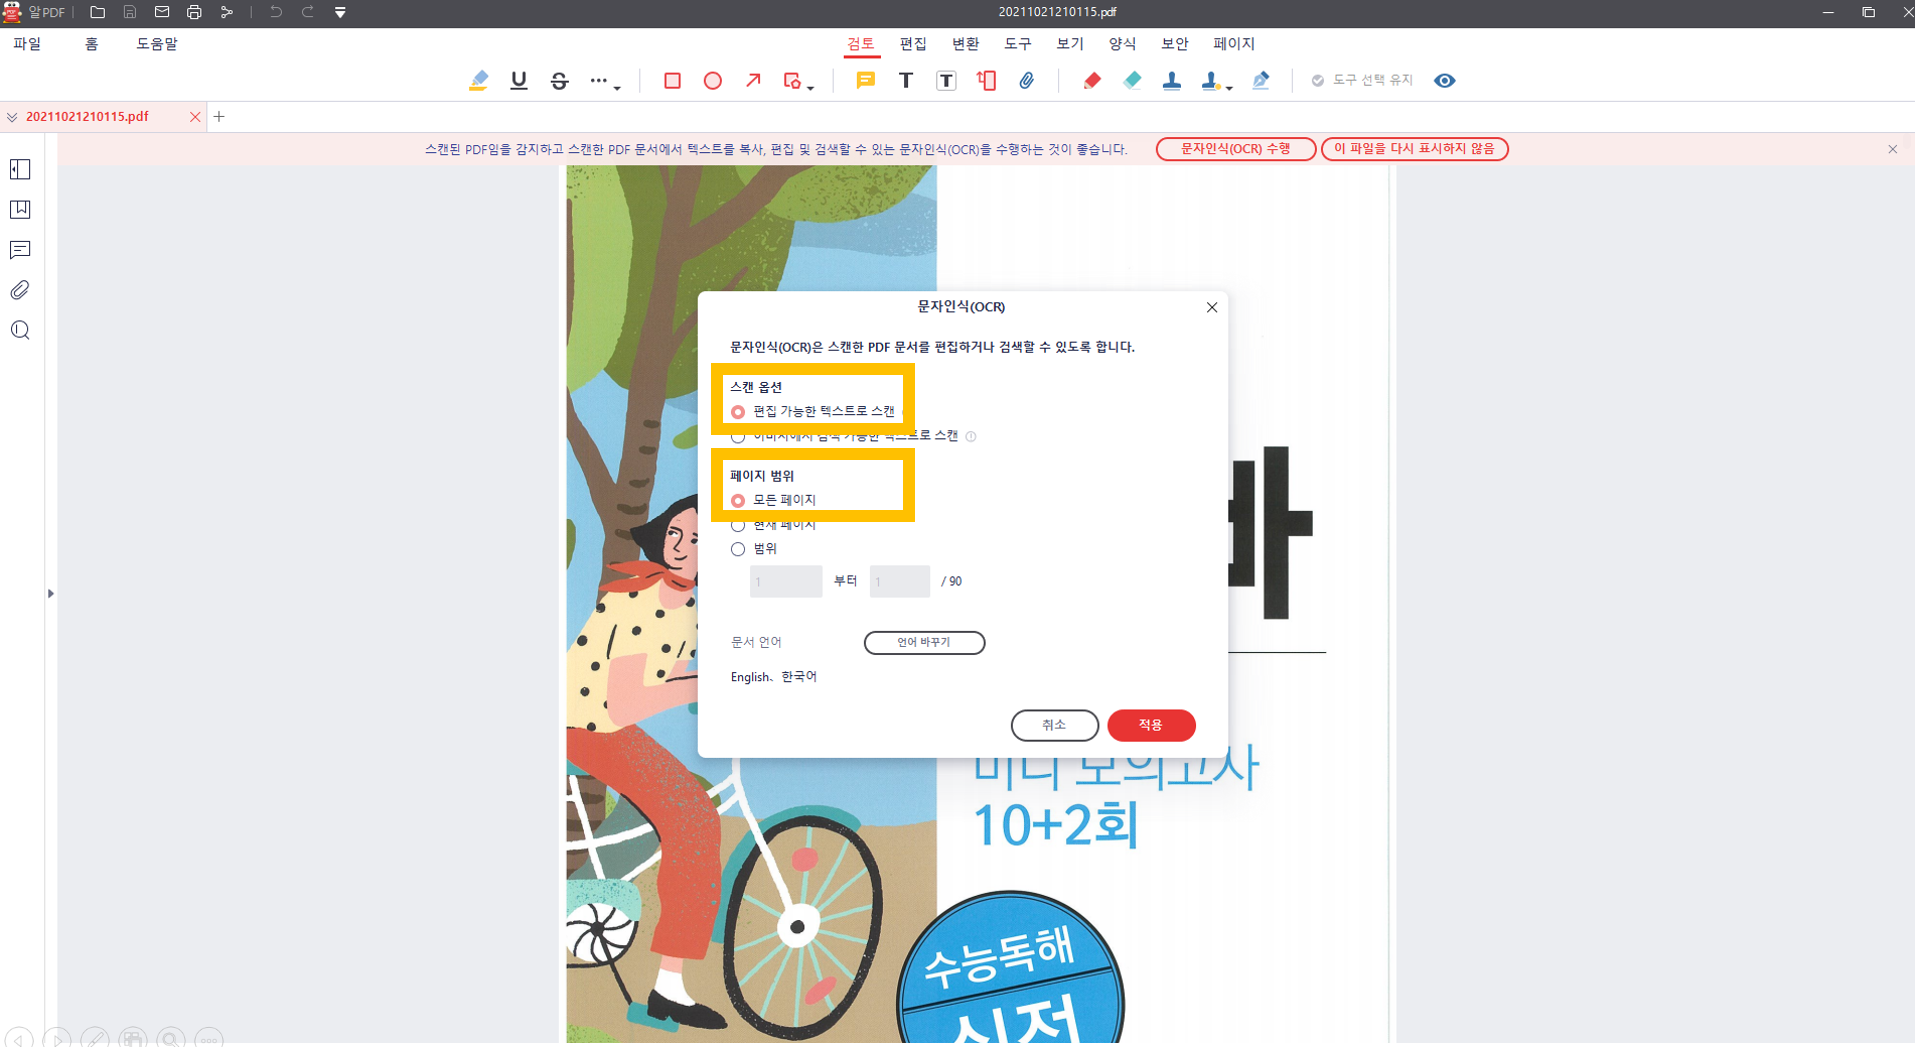Switch to the 보기 tab

pyautogui.click(x=1070, y=44)
